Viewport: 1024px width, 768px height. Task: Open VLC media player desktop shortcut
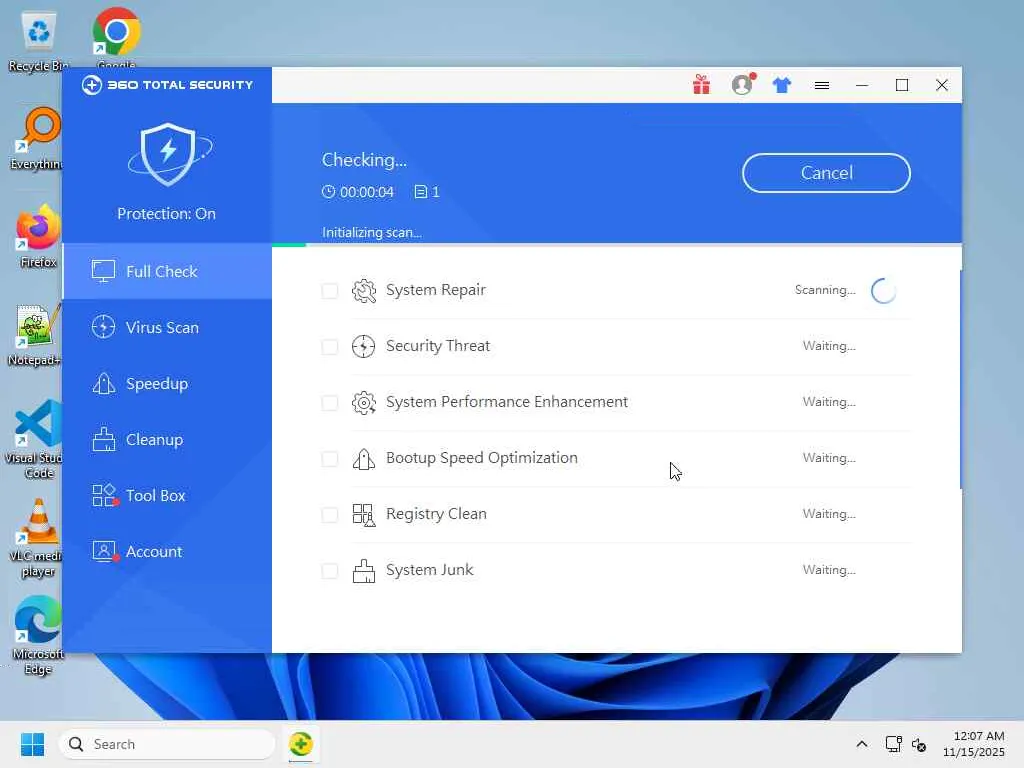click(x=37, y=537)
